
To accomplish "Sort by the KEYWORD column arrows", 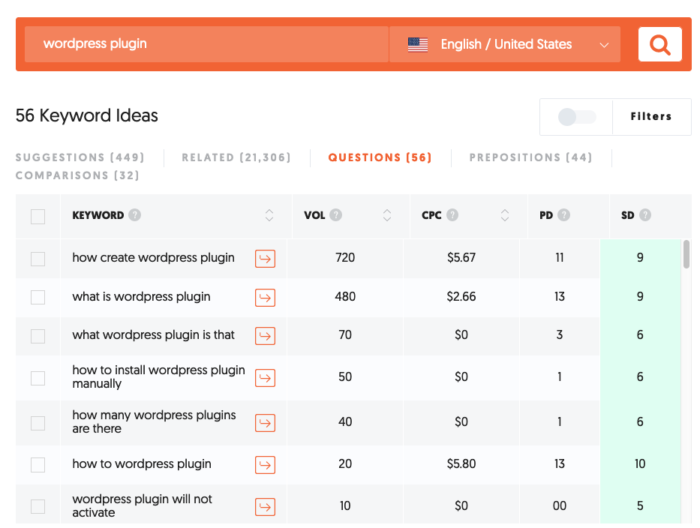I will (269, 215).
